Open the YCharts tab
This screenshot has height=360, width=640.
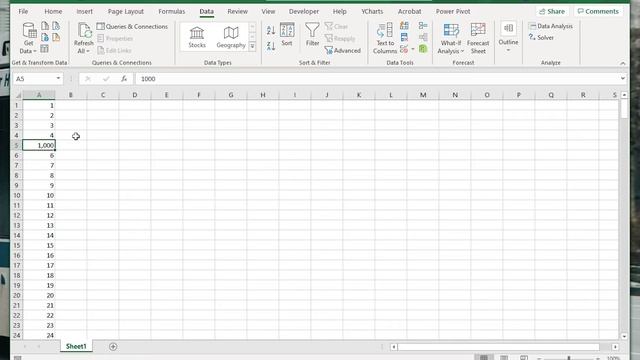372,11
